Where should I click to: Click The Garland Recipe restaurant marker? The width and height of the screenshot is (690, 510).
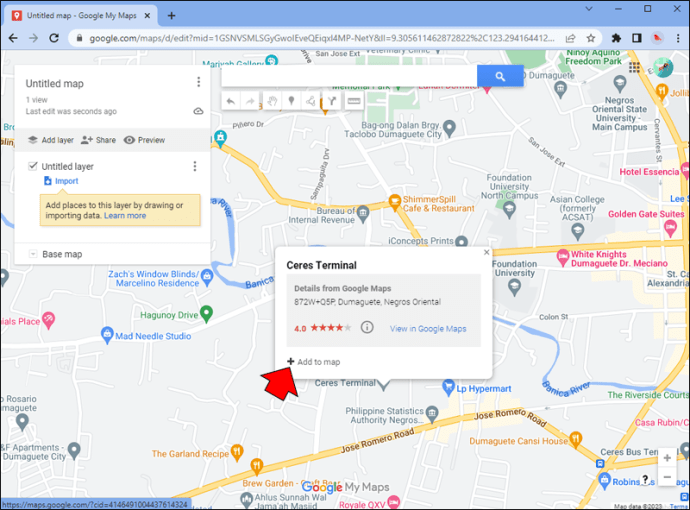pyautogui.click(x=237, y=452)
